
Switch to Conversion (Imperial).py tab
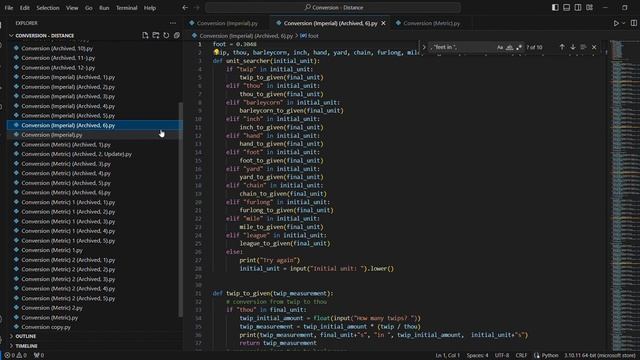227,23
